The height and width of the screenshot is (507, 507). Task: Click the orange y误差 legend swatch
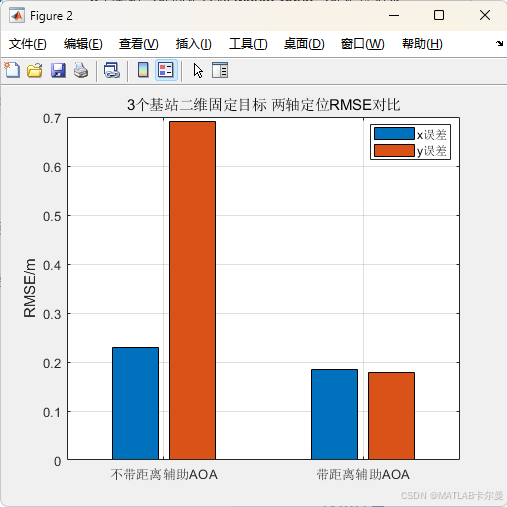[394, 150]
